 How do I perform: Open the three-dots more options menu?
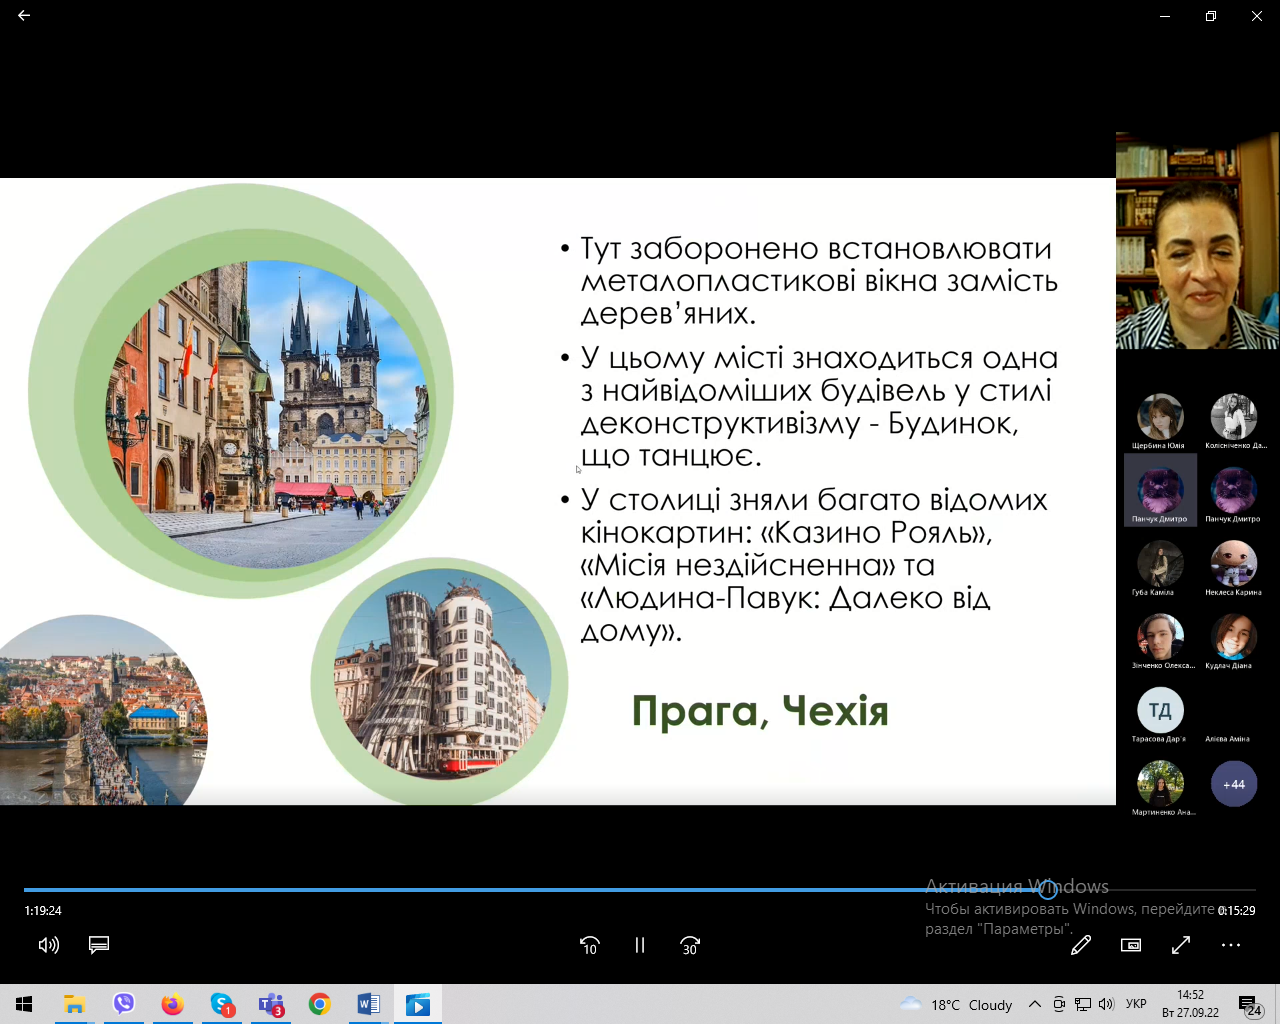[x=1231, y=945]
